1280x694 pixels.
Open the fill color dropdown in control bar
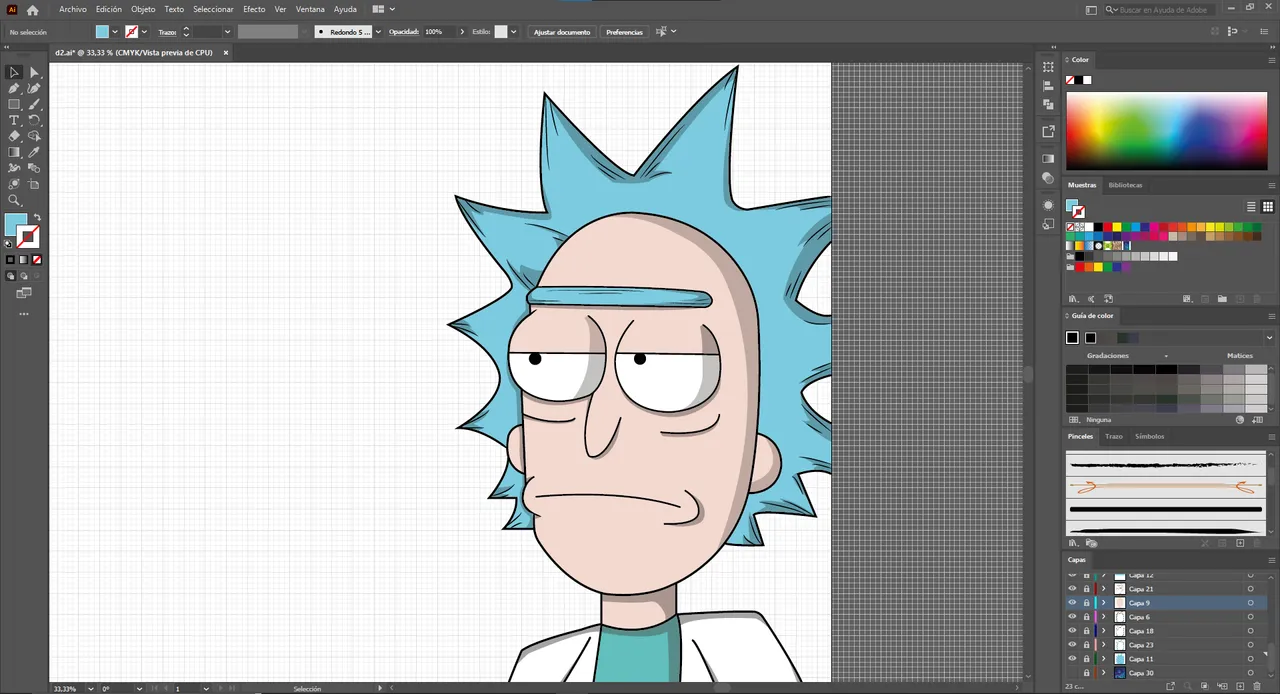(115, 32)
